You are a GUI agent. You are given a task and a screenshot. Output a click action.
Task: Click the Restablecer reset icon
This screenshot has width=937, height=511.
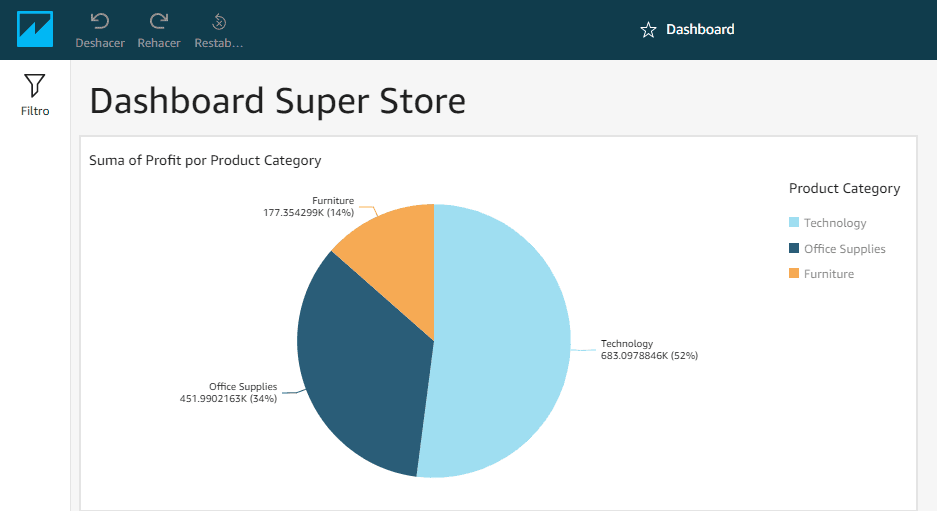(219, 21)
